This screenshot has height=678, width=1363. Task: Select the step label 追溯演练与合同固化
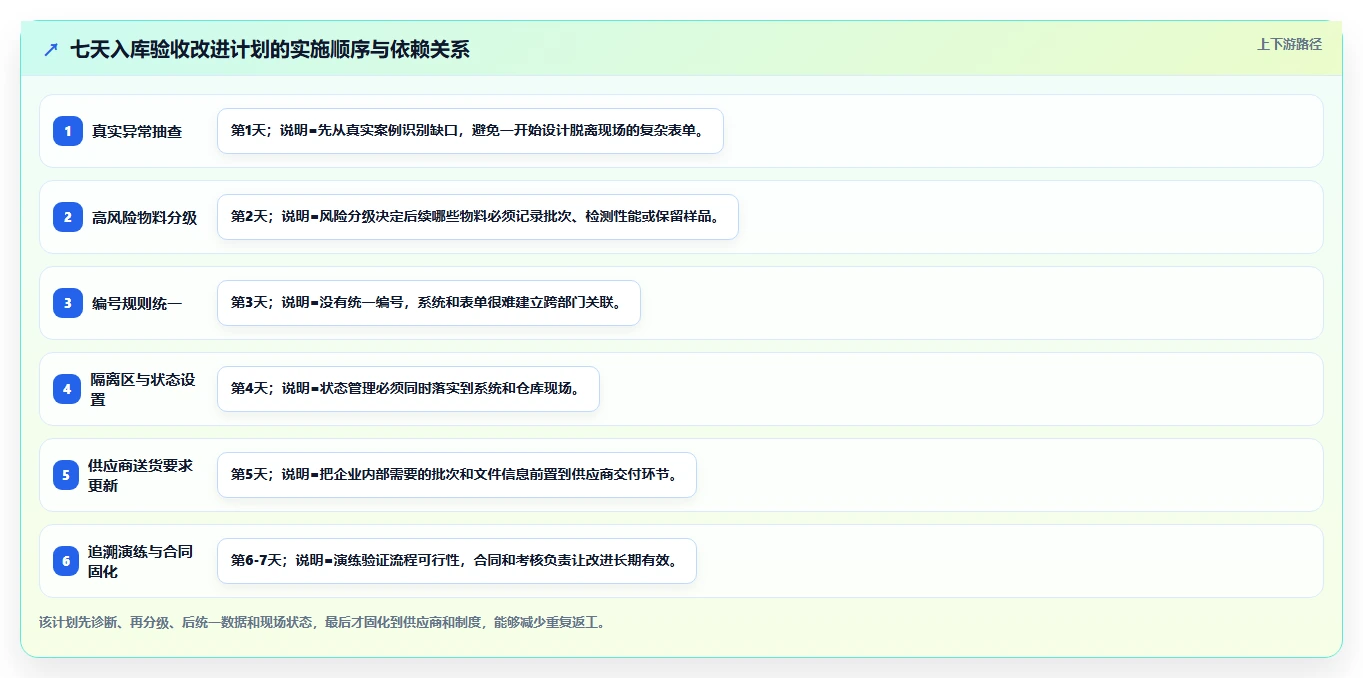pyautogui.click(x=141, y=561)
